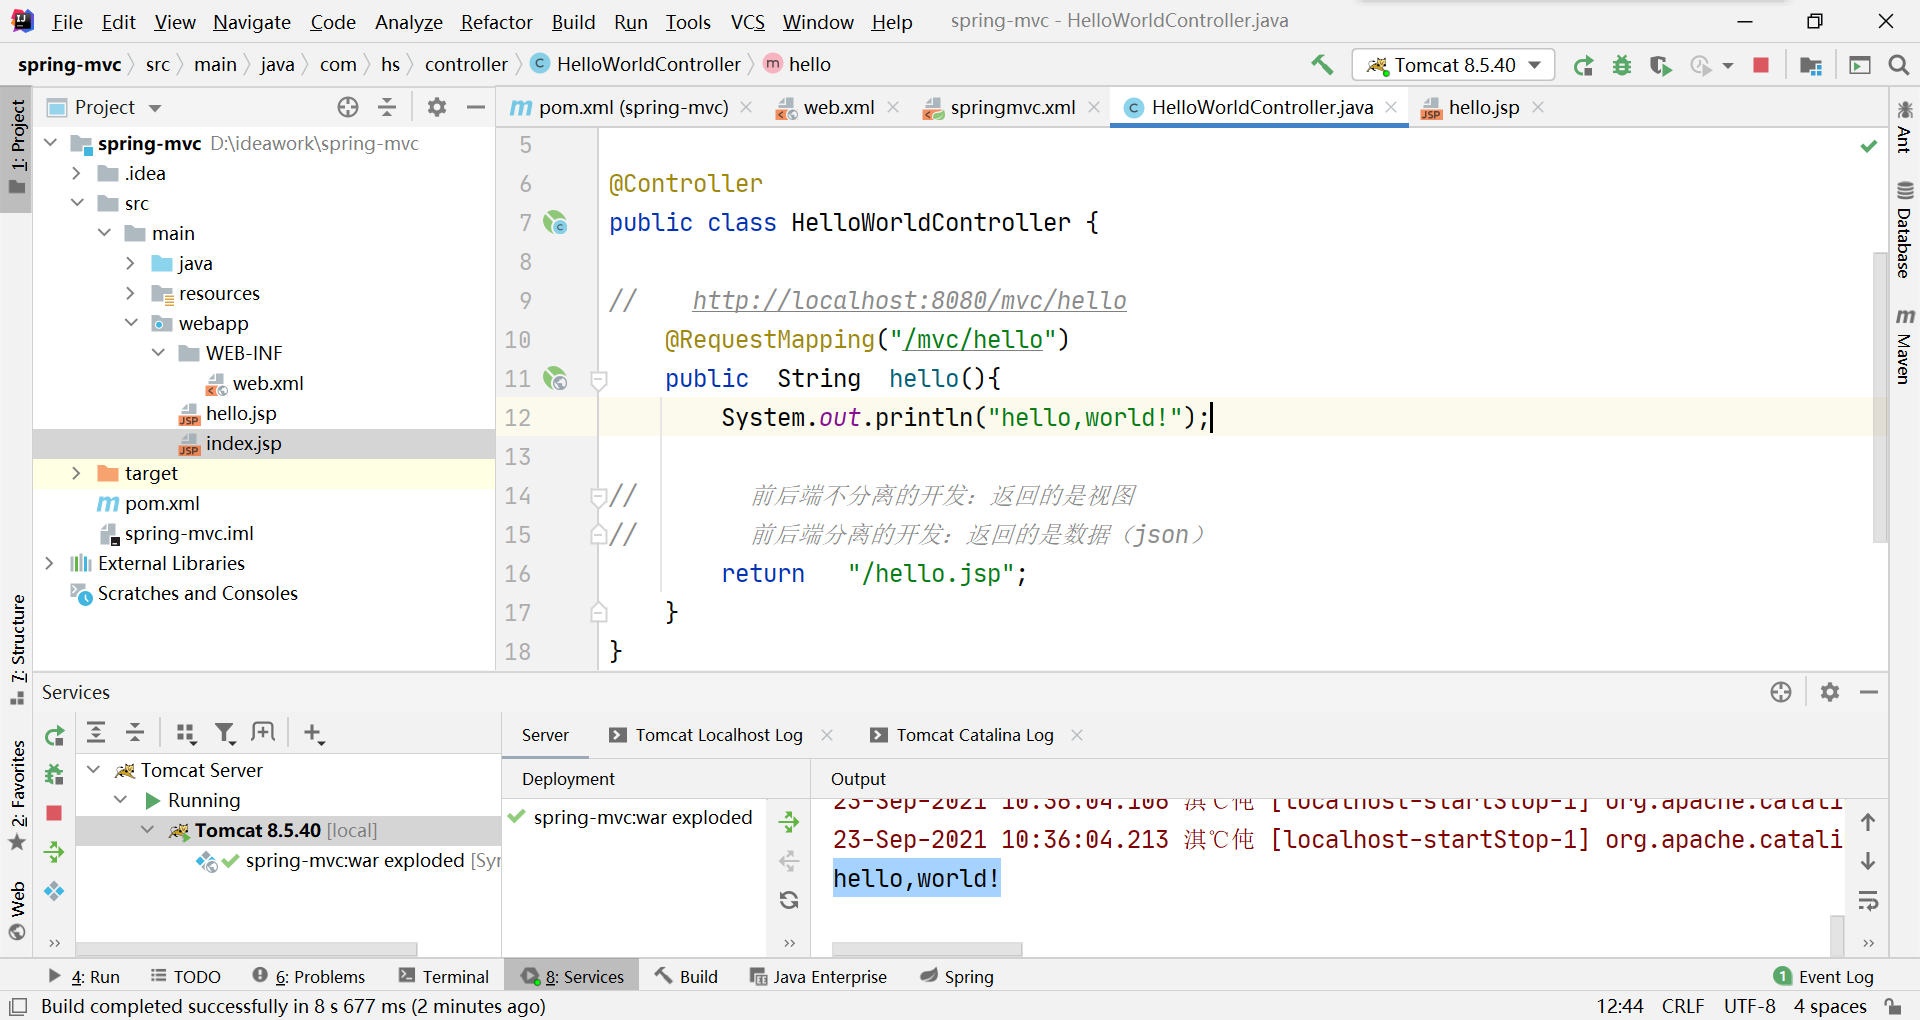Click the request mapping gutter icon on line 11
This screenshot has width=1920, height=1020.
555,378
